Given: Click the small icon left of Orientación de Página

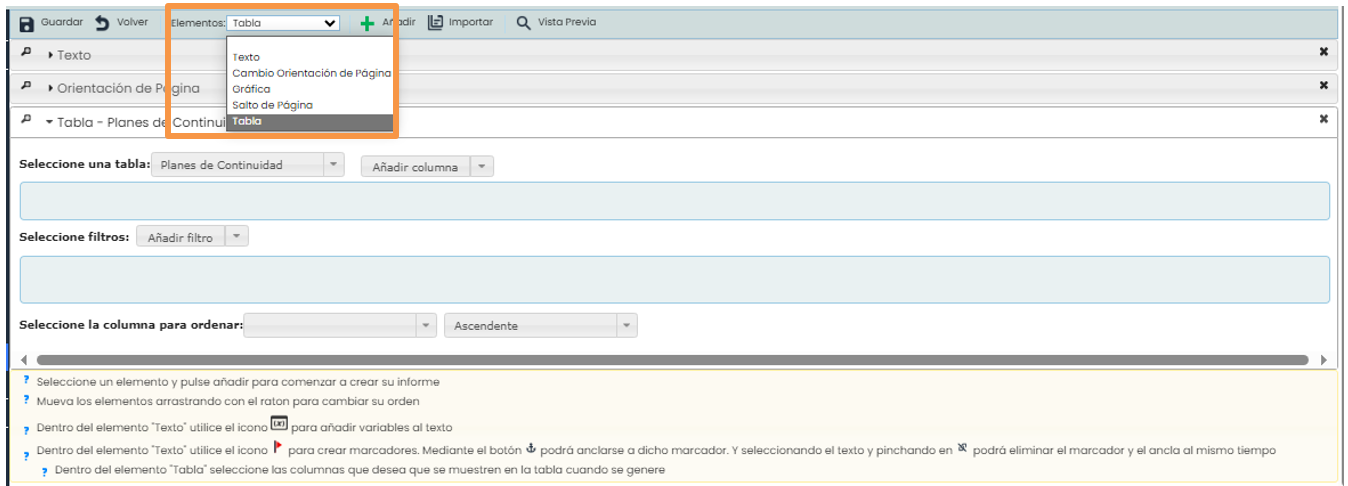Looking at the screenshot, I should pos(26,87).
